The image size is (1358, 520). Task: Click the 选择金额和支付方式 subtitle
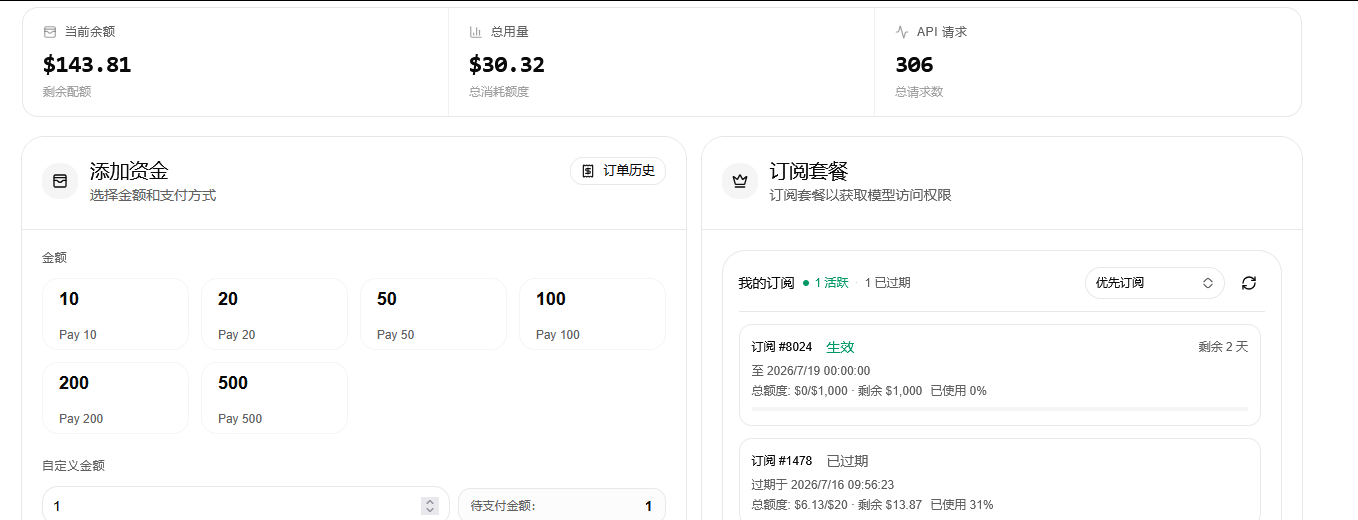[x=153, y=196]
